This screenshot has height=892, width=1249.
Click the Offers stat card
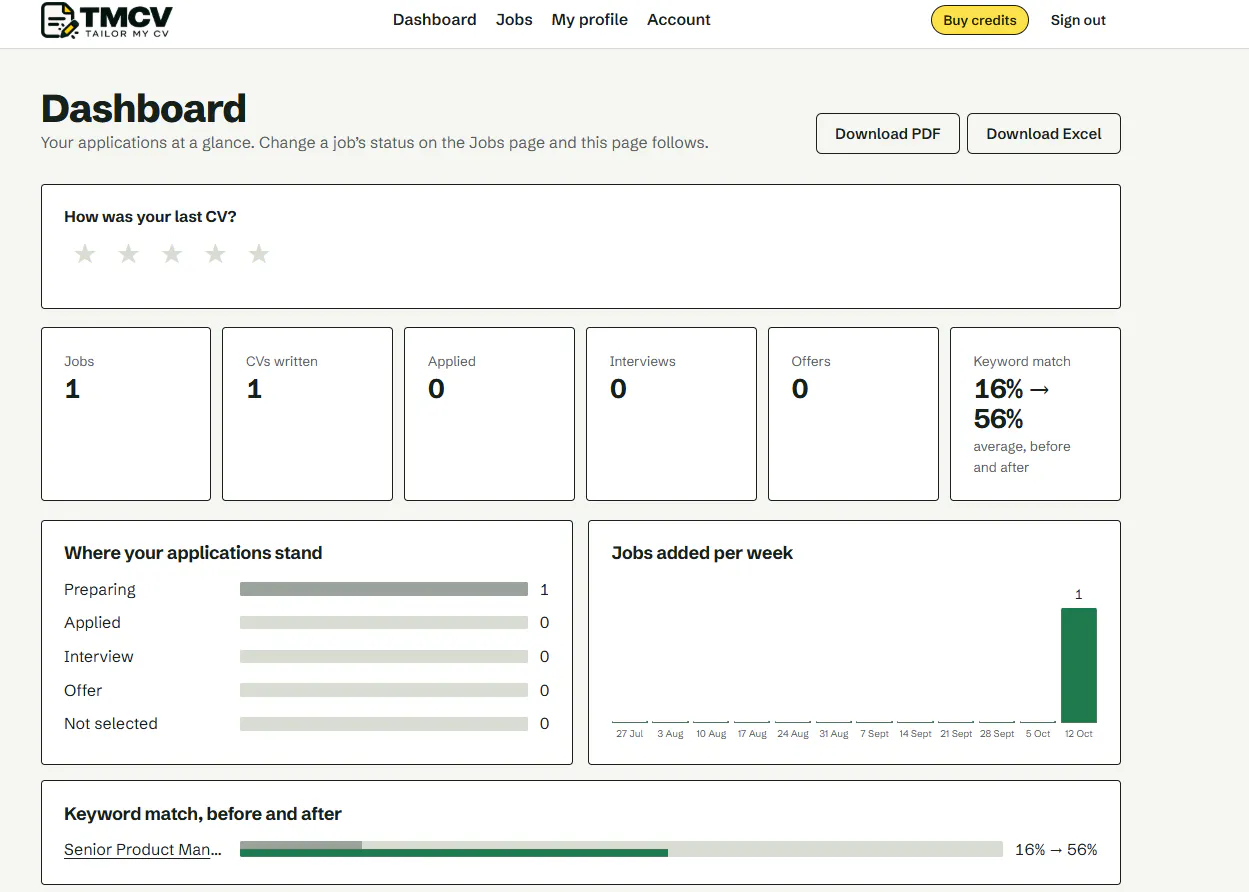[853, 414]
